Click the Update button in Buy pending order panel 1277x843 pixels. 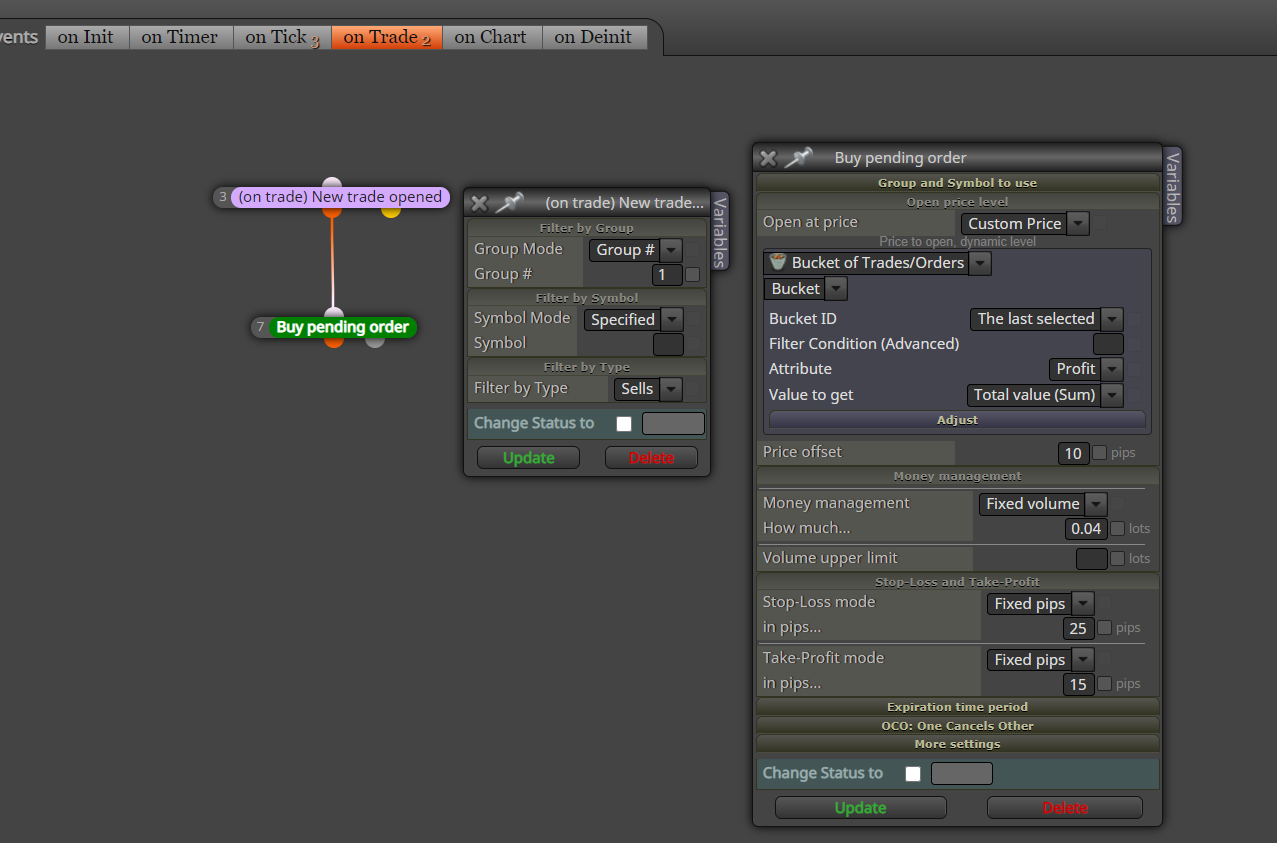point(861,807)
